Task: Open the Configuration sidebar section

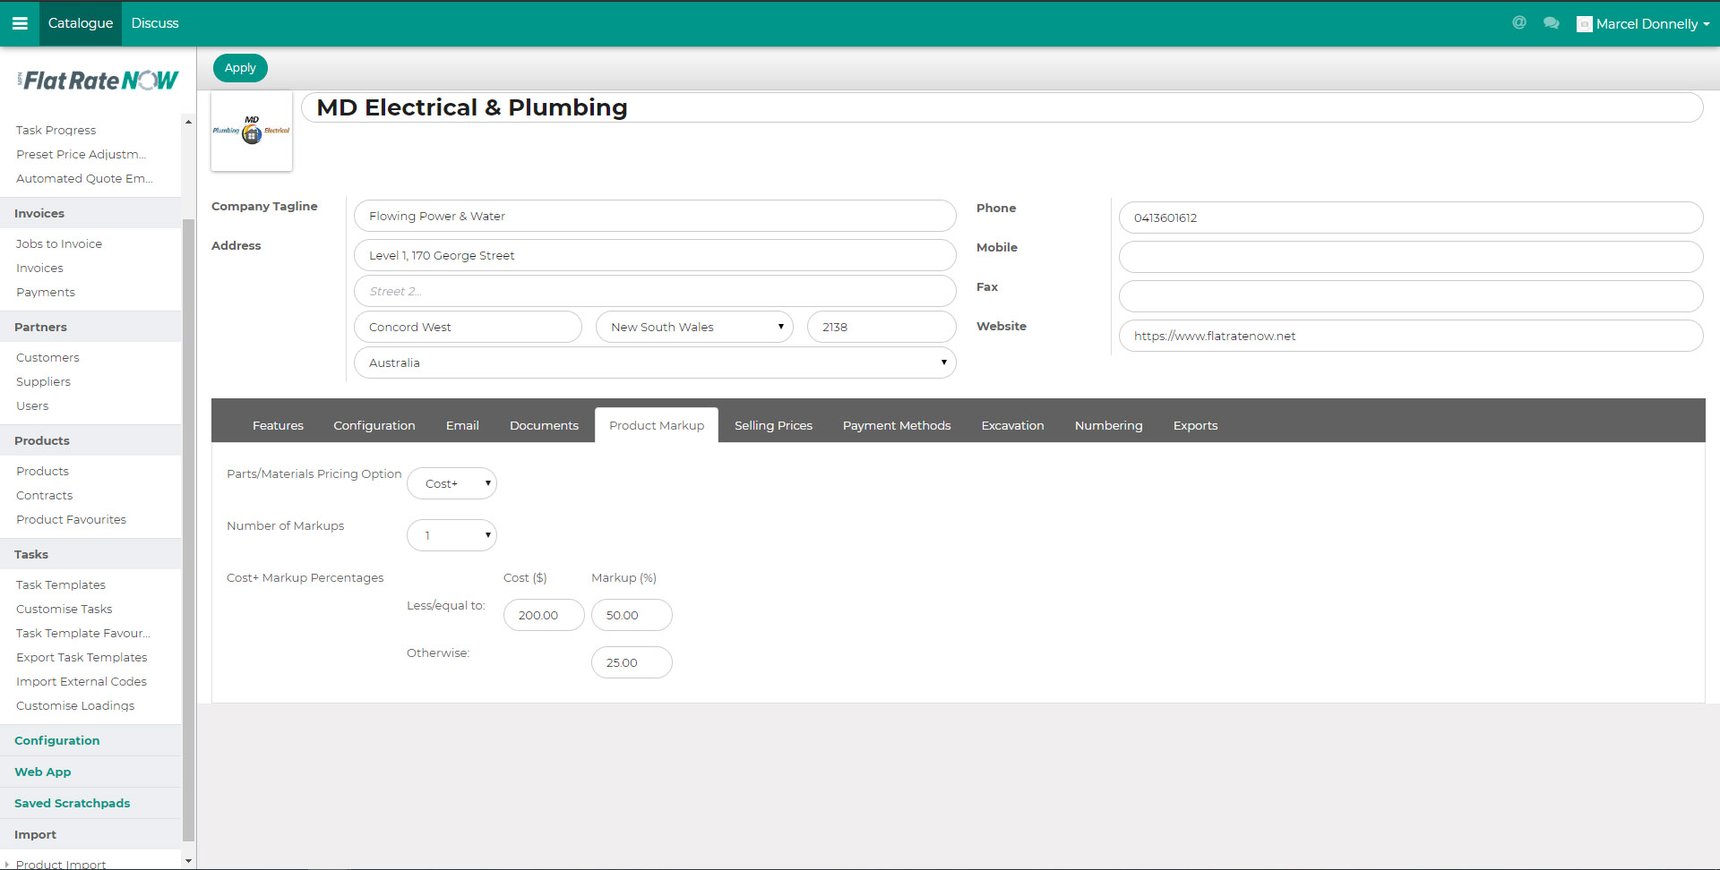Action: click(57, 741)
